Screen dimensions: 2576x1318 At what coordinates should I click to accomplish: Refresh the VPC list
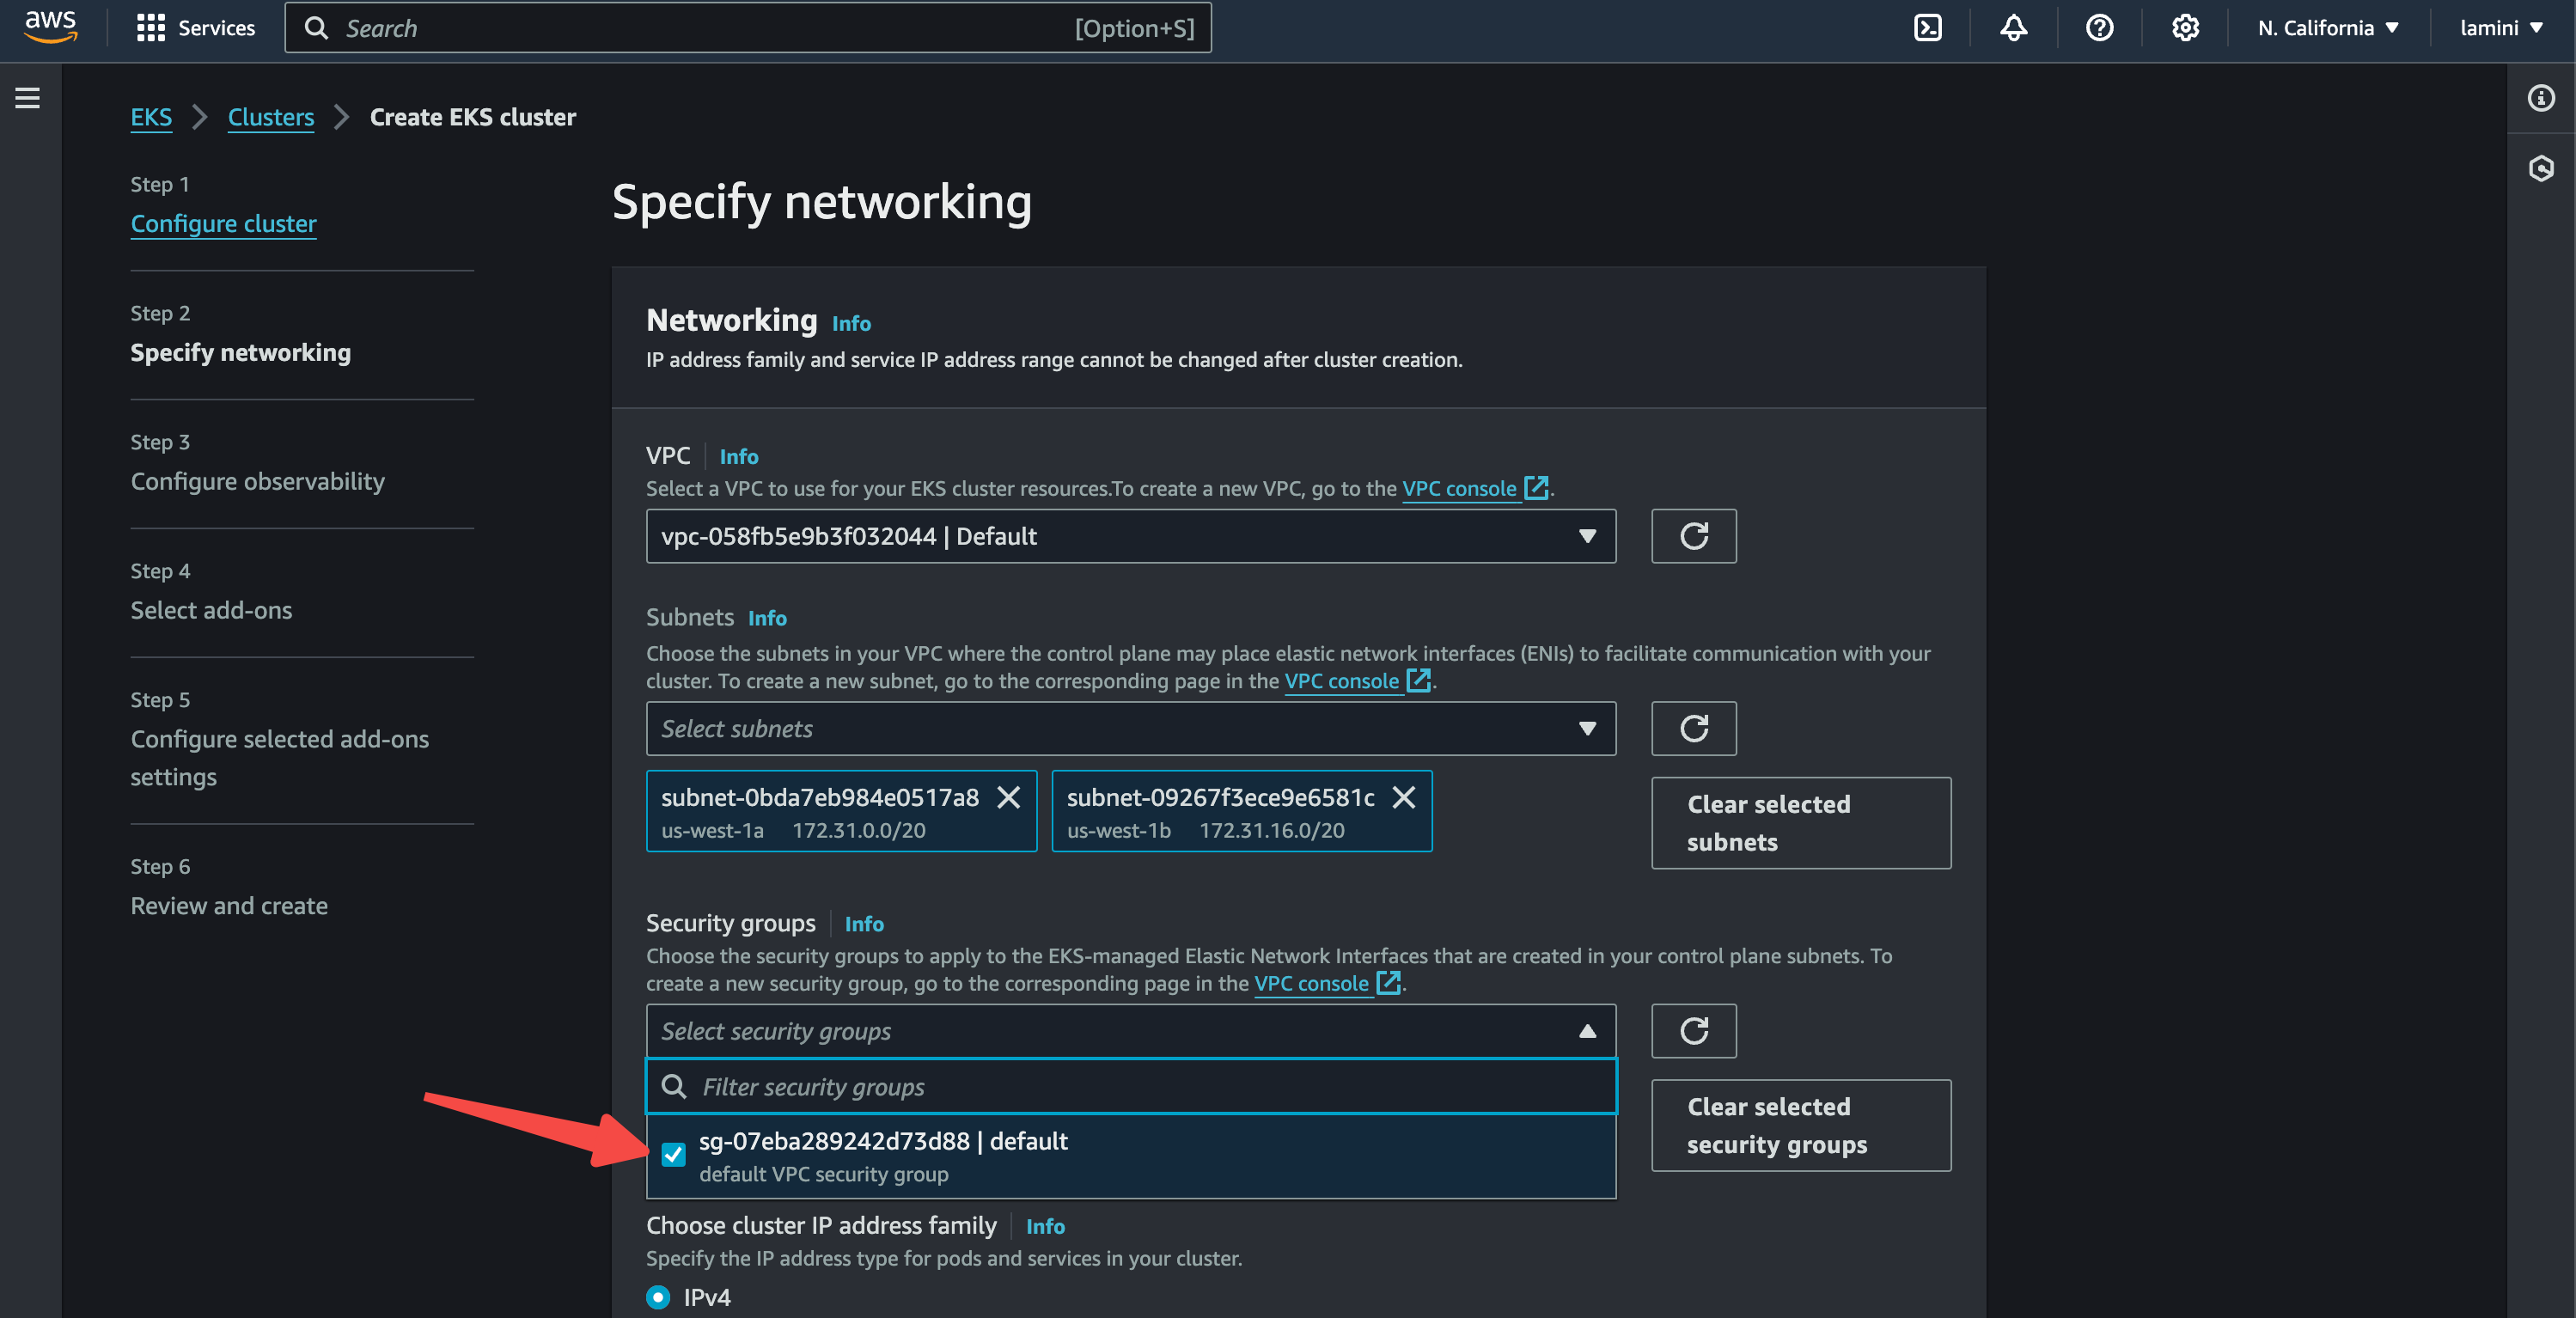point(1693,536)
